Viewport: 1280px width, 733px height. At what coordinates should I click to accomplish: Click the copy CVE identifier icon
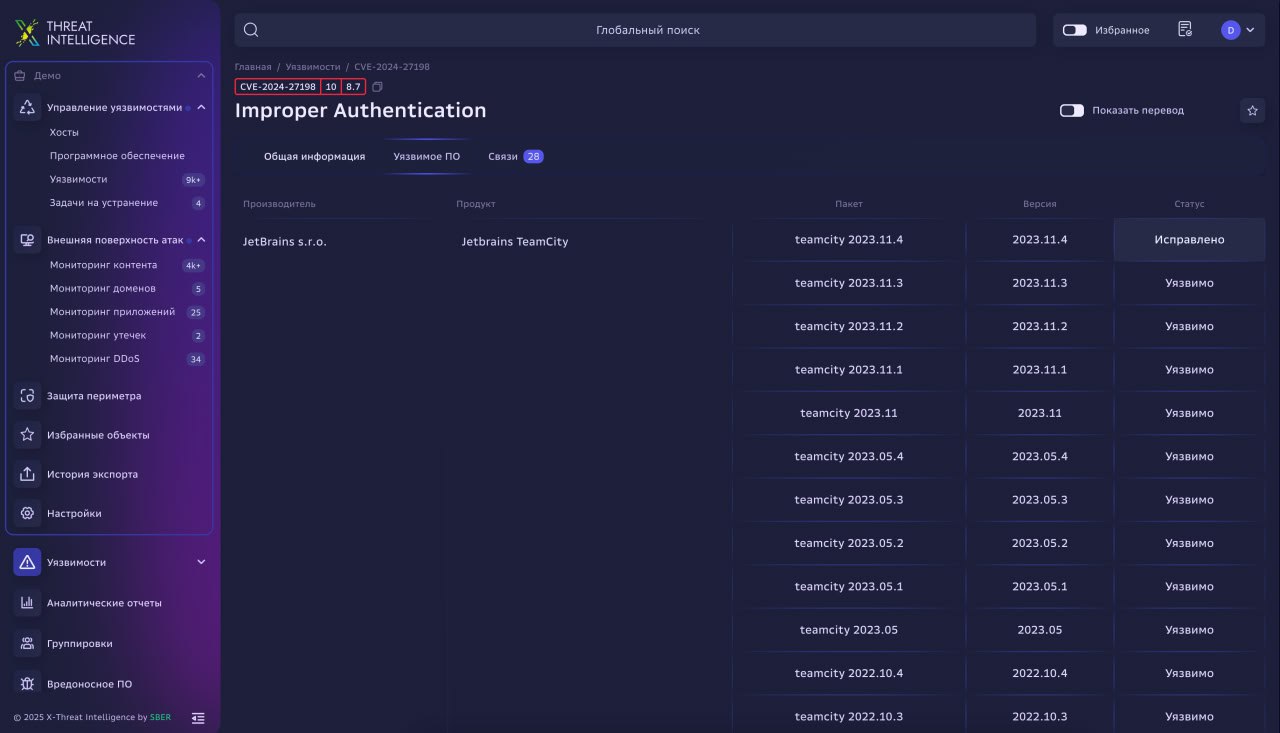tap(377, 87)
